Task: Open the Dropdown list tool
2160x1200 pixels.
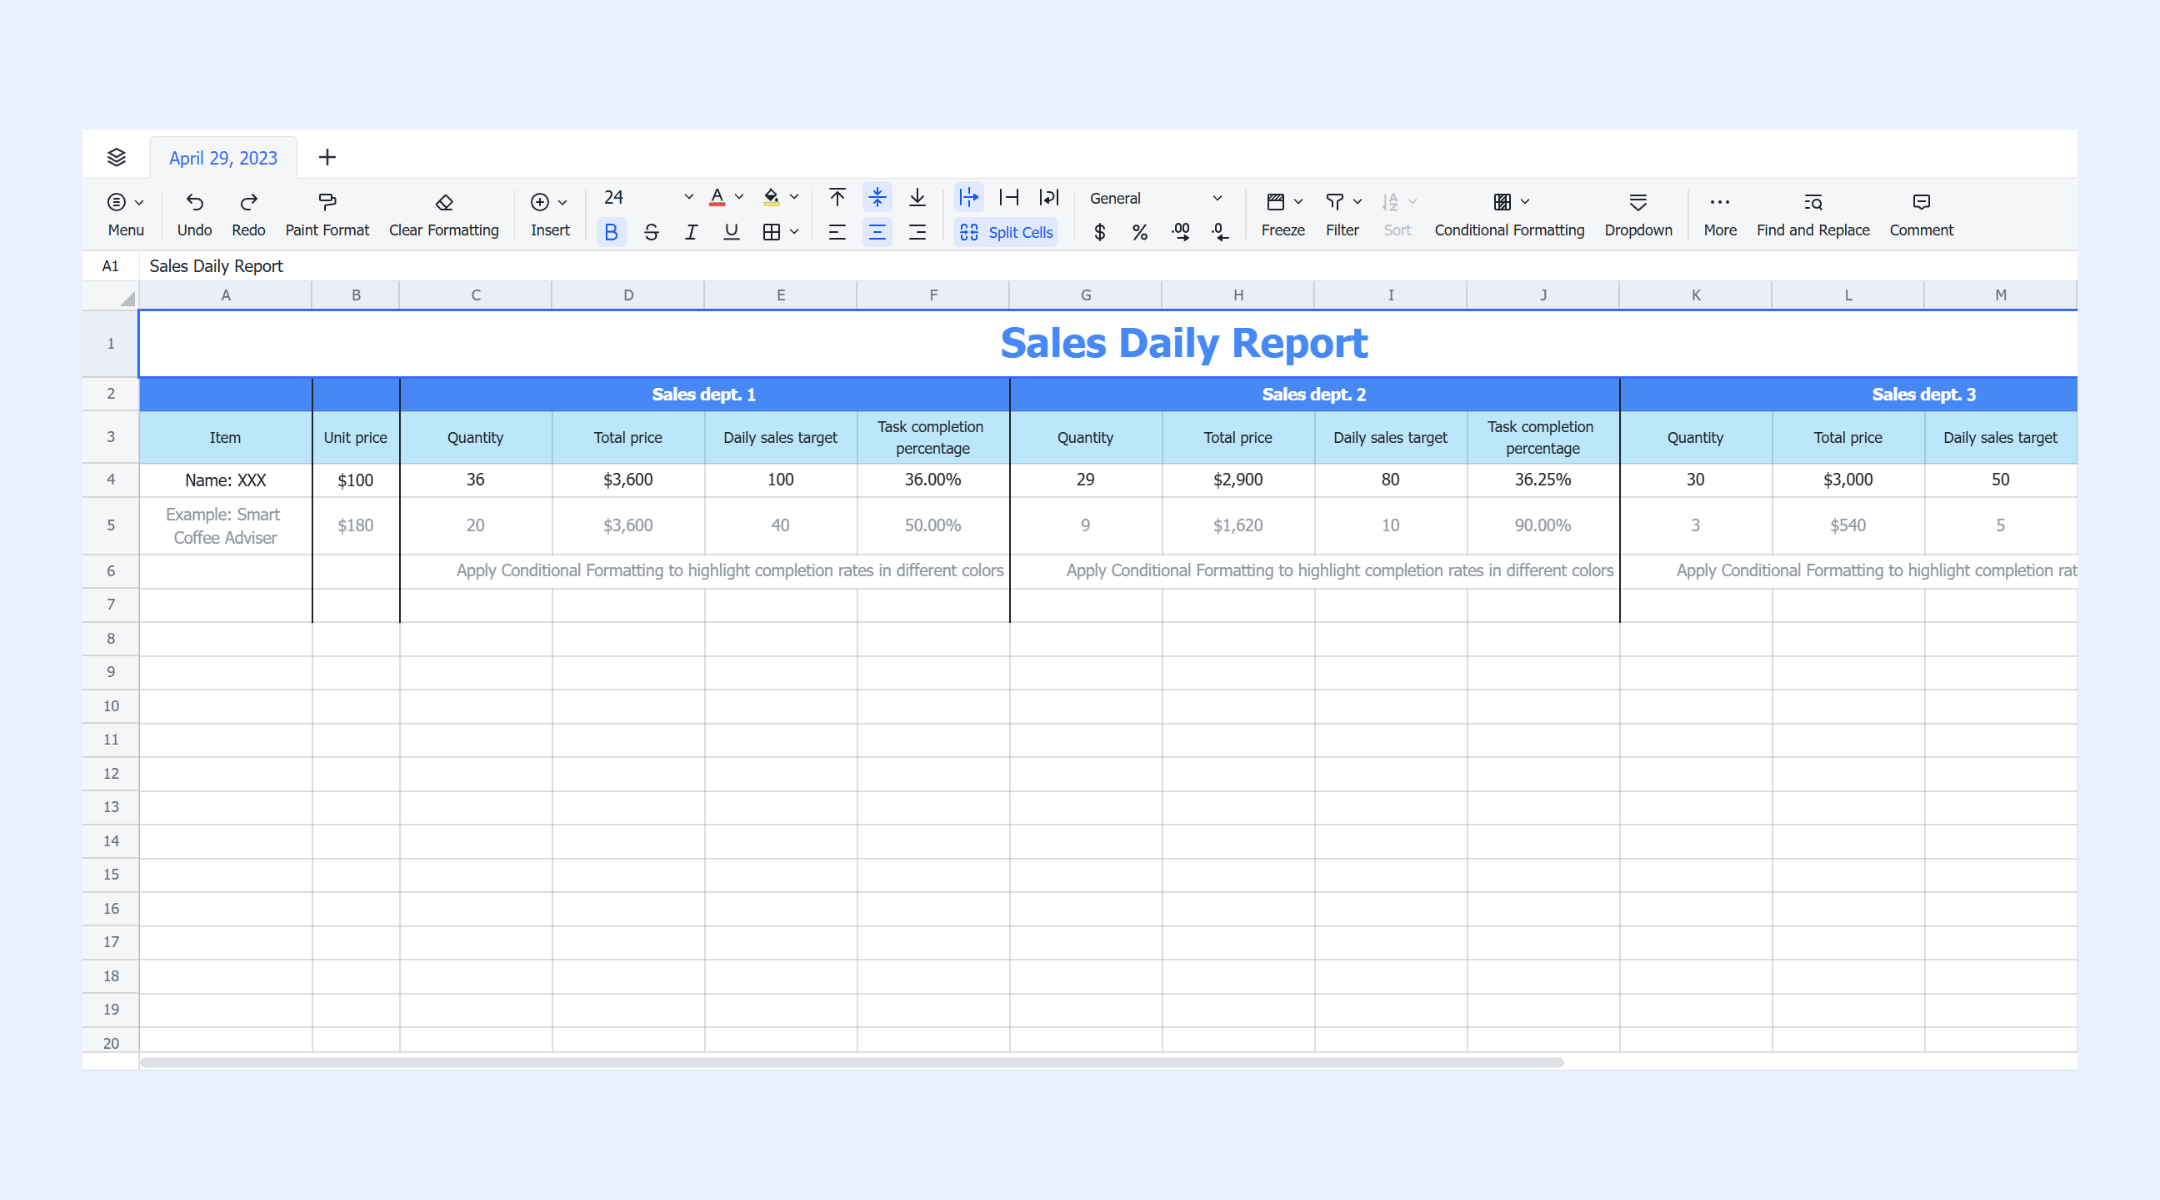Action: click(1638, 214)
